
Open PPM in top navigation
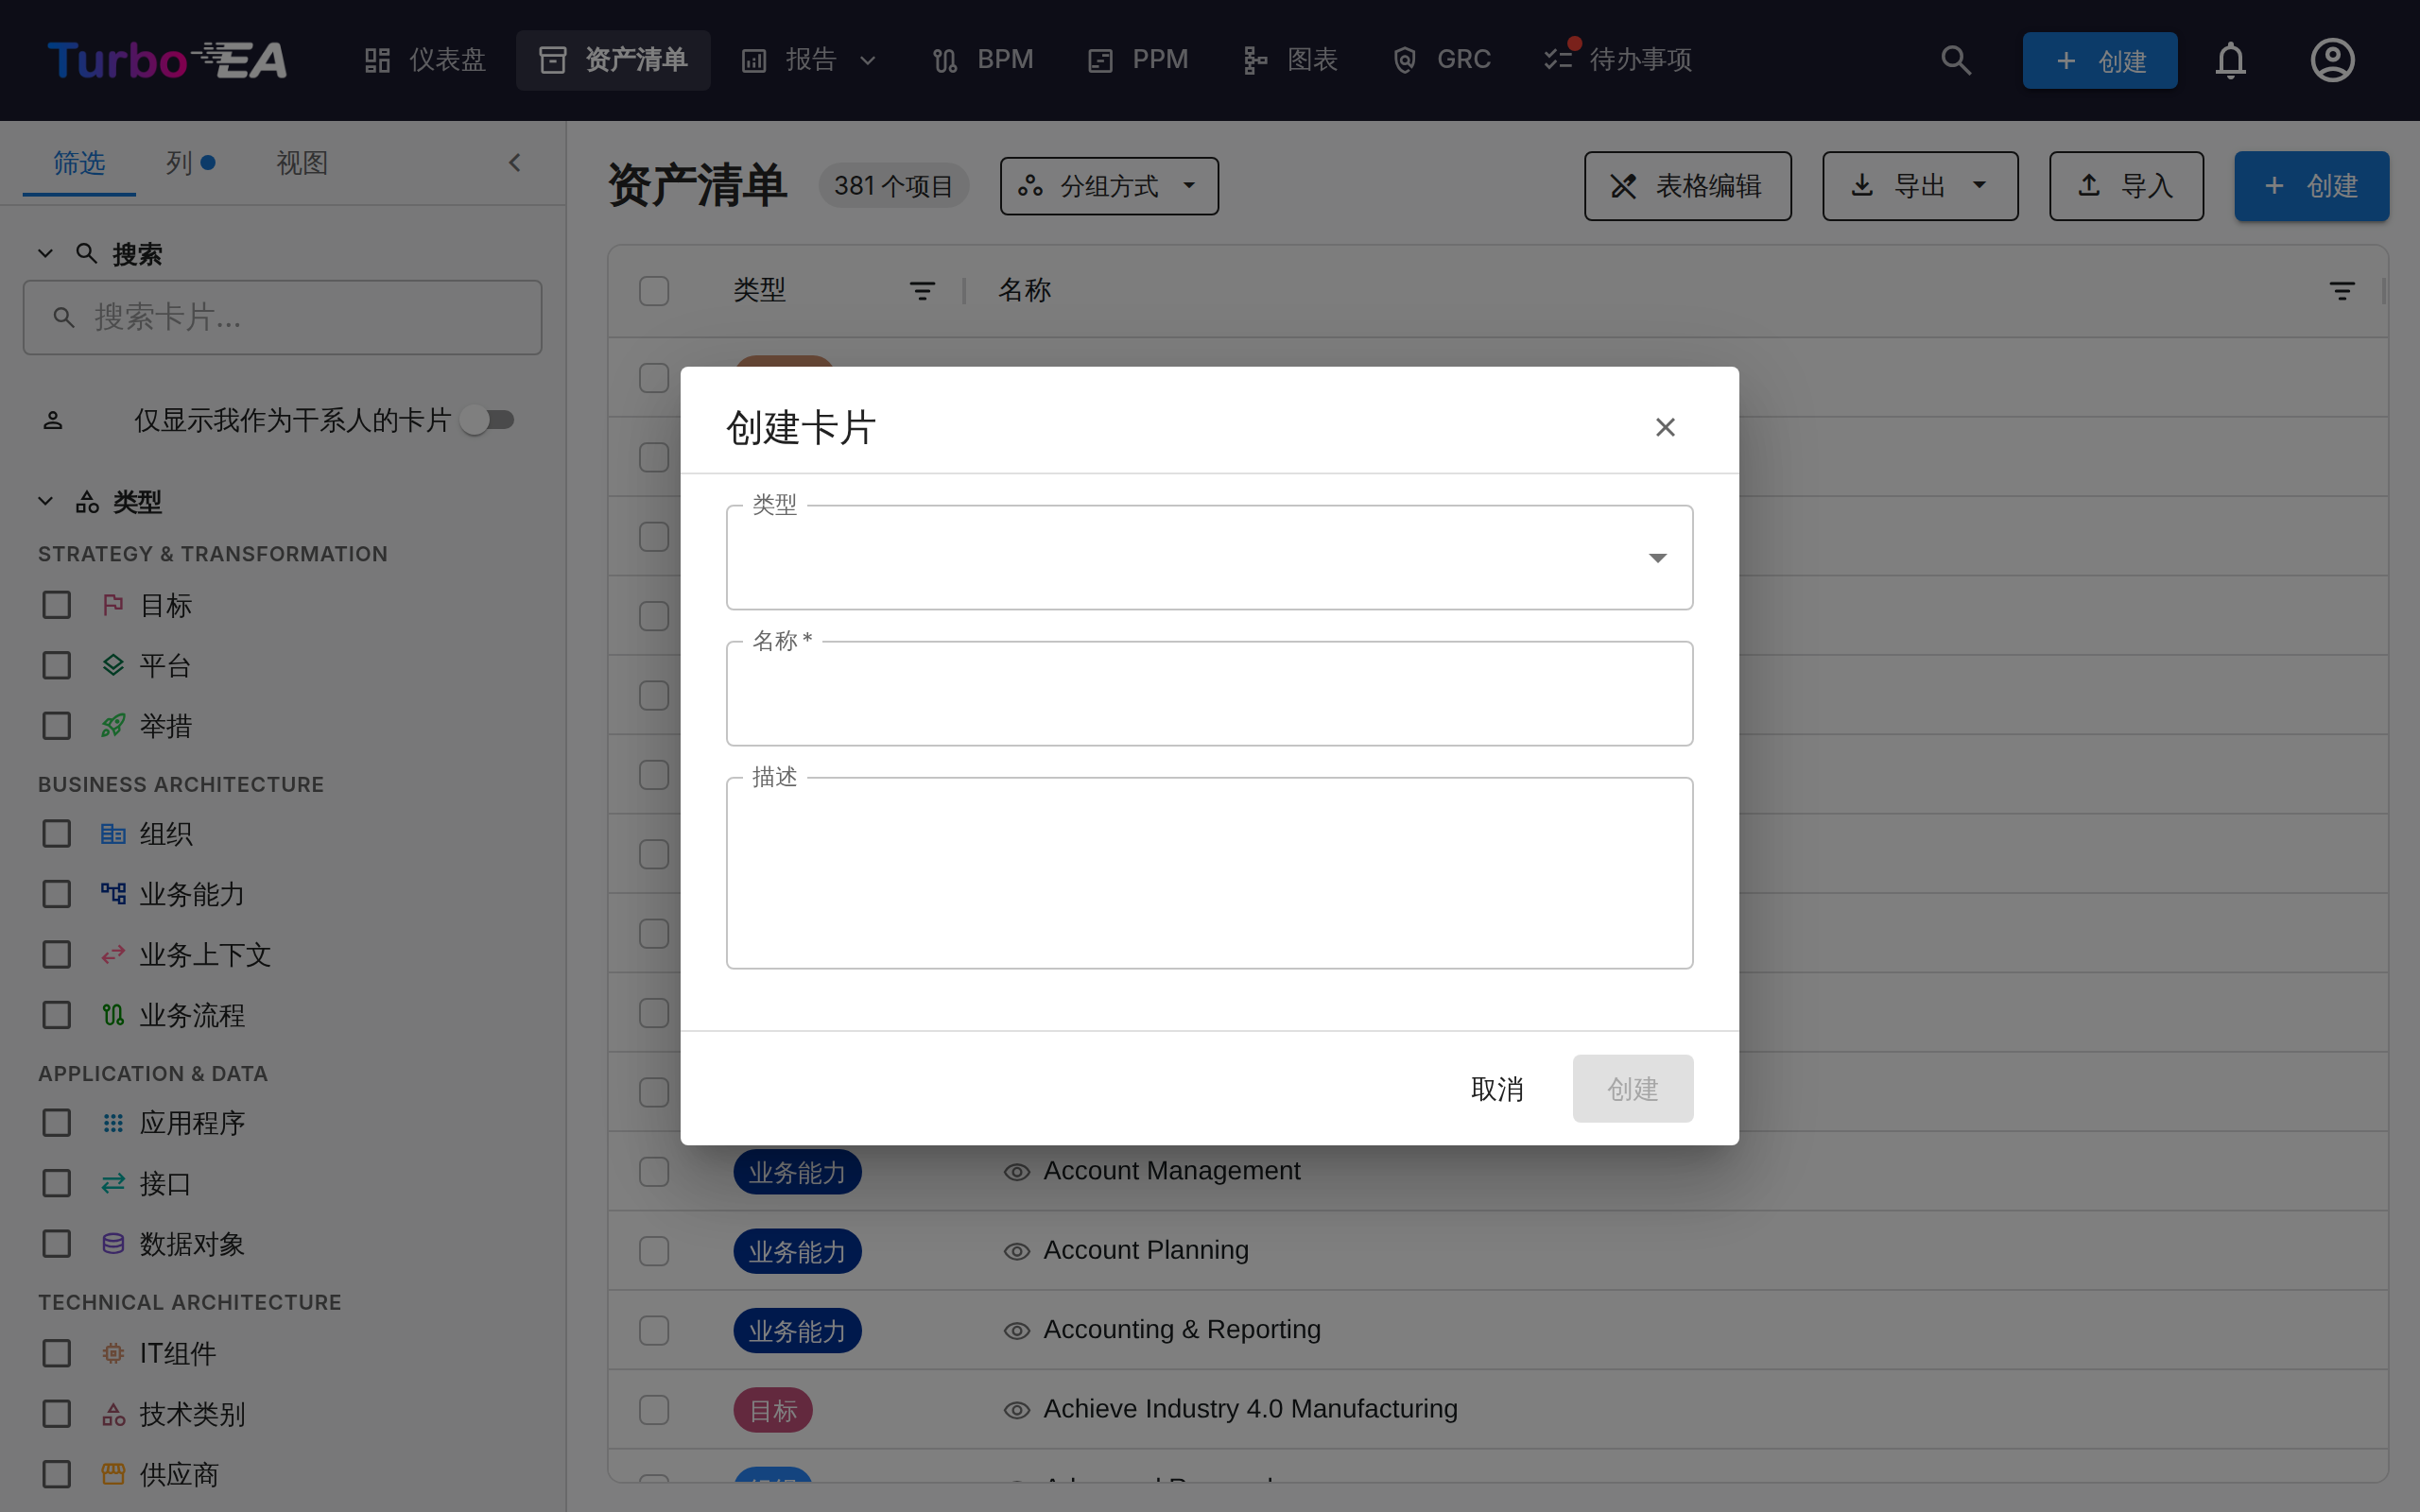pyautogui.click(x=1138, y=60)
